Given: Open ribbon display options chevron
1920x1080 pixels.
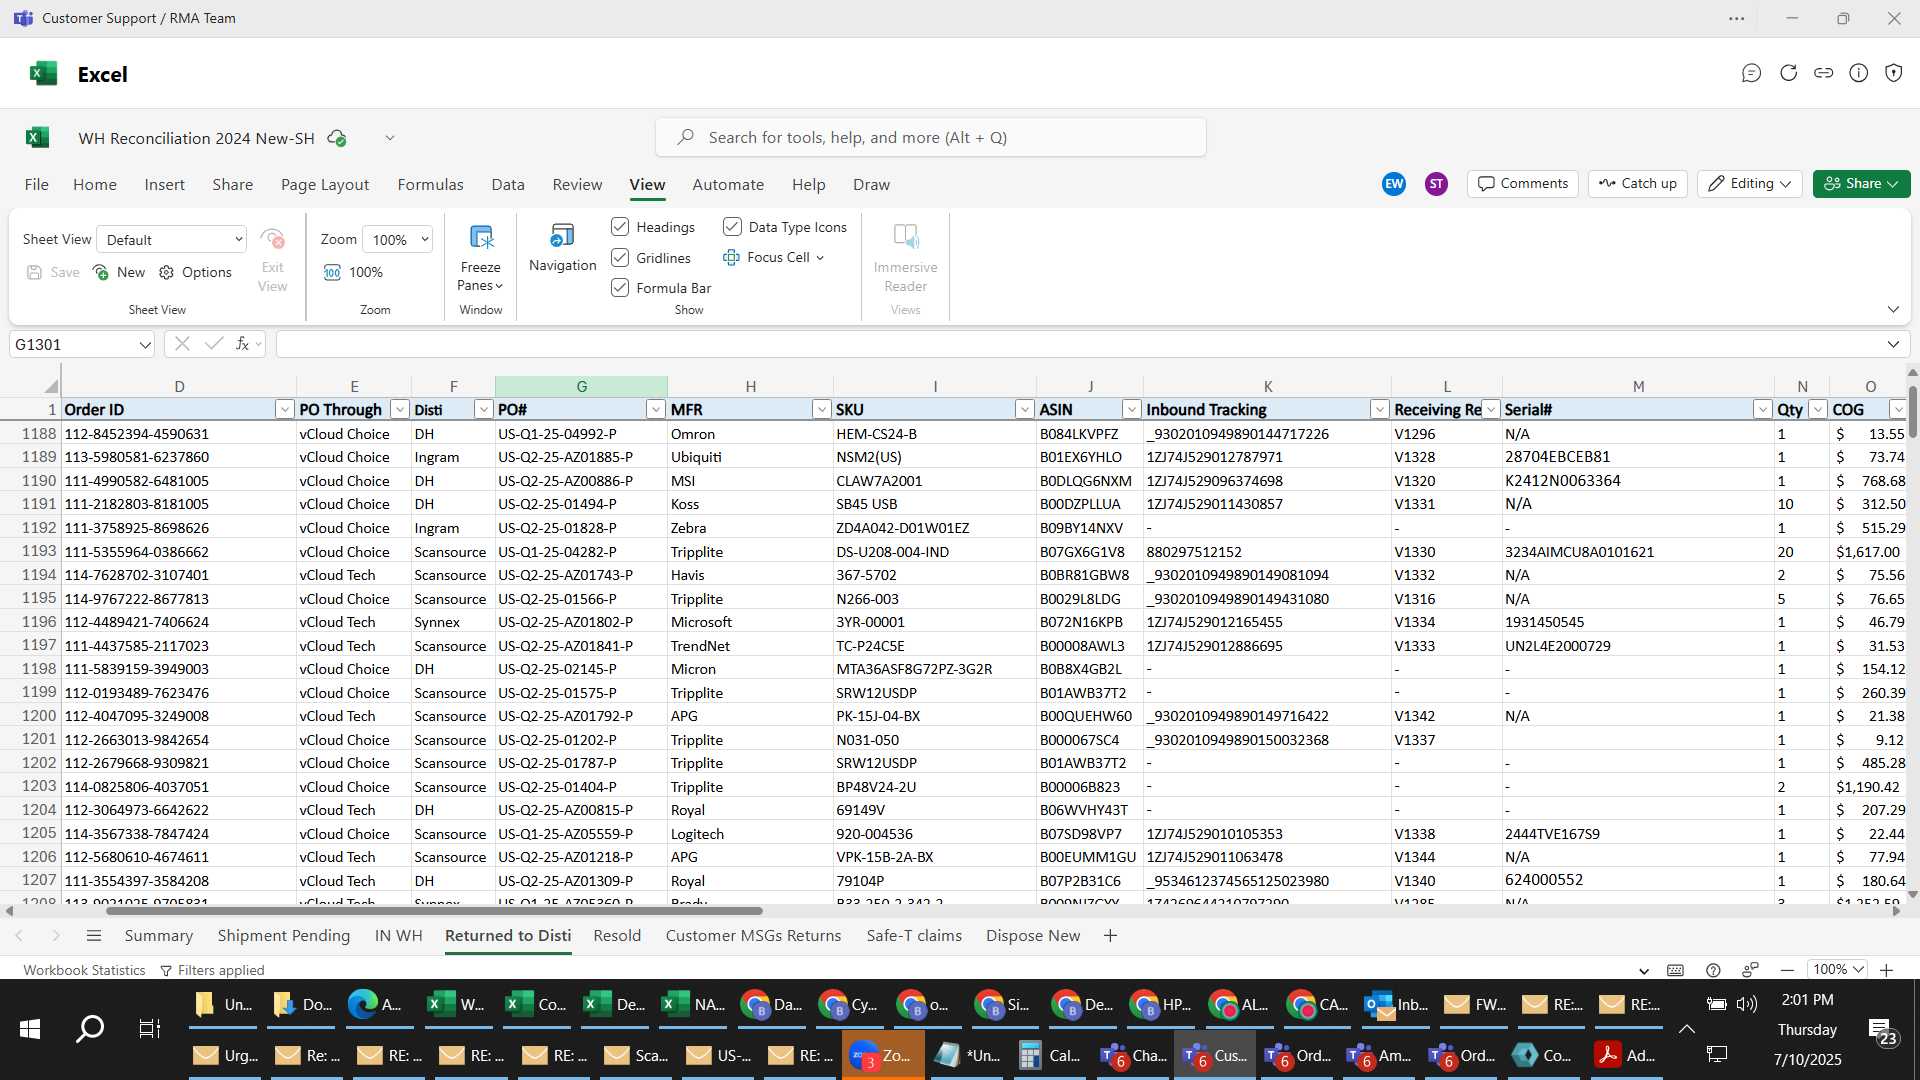Looking at the screenshot, I should pos(1893,309).
